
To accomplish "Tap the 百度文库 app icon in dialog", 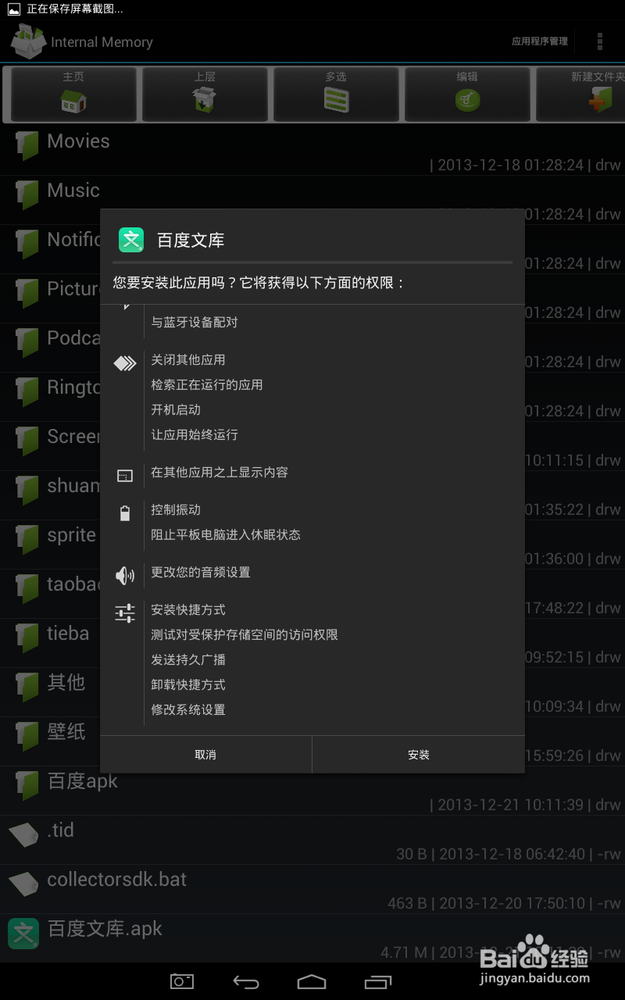I will click(x=131, y=240).
